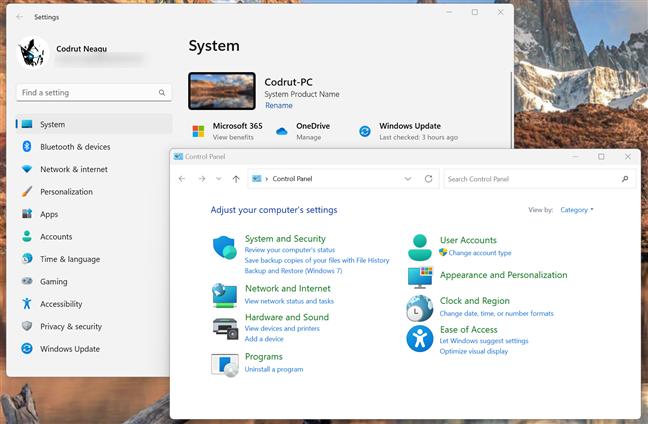The height and width of the screenshot is (424, 648).
Task: Click the Accounts person icon in Settings
Action: pyautogui.click(x=27, y=236)
